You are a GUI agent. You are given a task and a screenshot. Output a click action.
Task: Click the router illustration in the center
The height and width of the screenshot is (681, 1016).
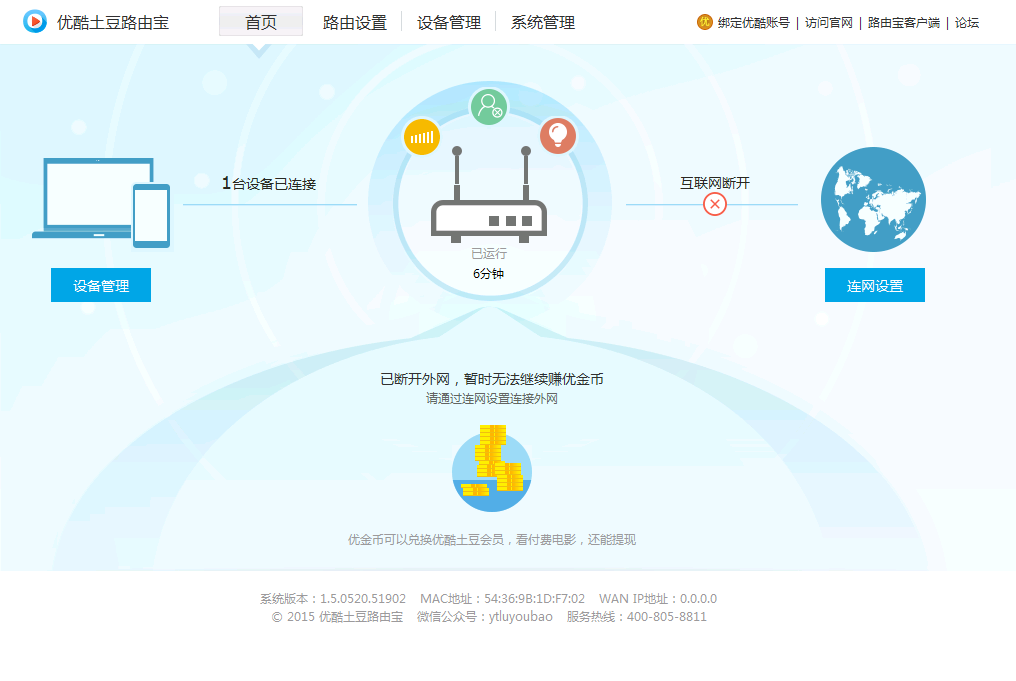[x=489, y=195]
